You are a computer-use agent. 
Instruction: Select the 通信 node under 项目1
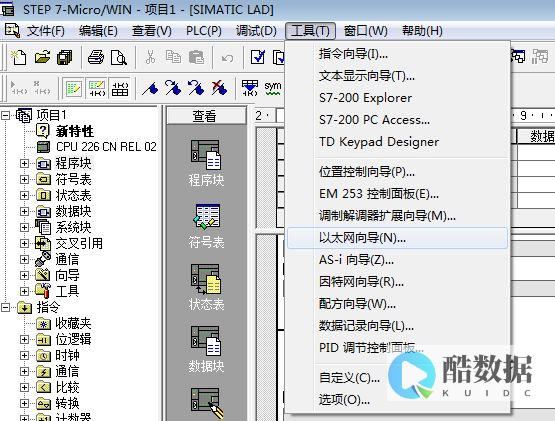pyautogui.click(x=67, y=259)
